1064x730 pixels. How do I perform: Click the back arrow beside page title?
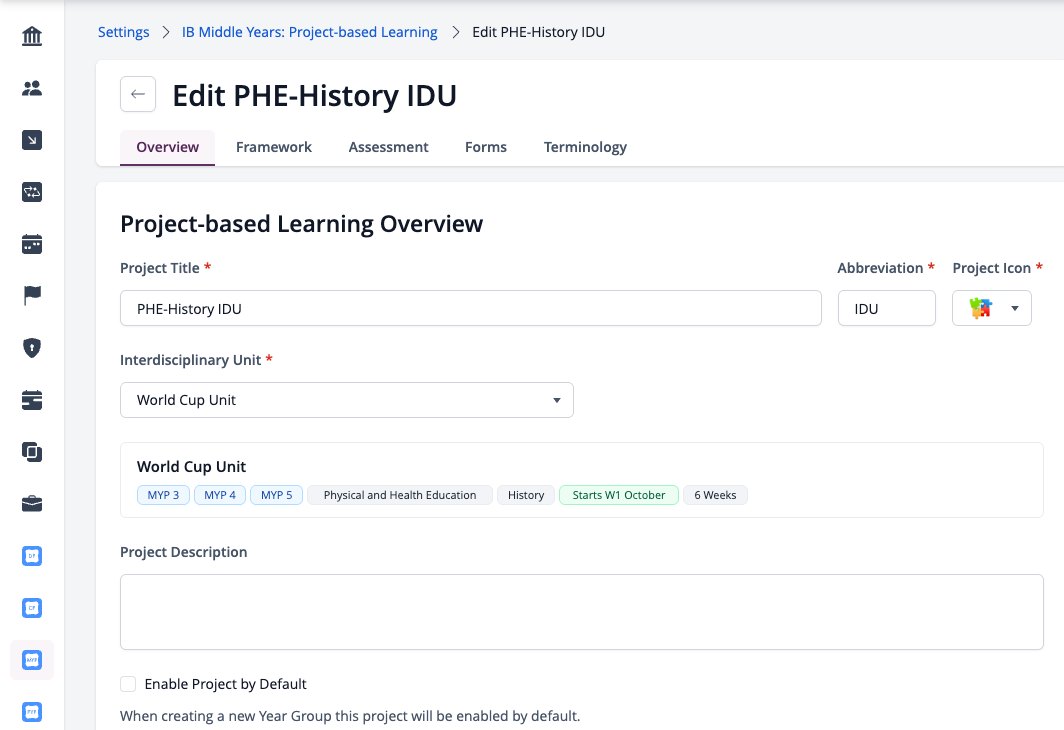[138, 94]
